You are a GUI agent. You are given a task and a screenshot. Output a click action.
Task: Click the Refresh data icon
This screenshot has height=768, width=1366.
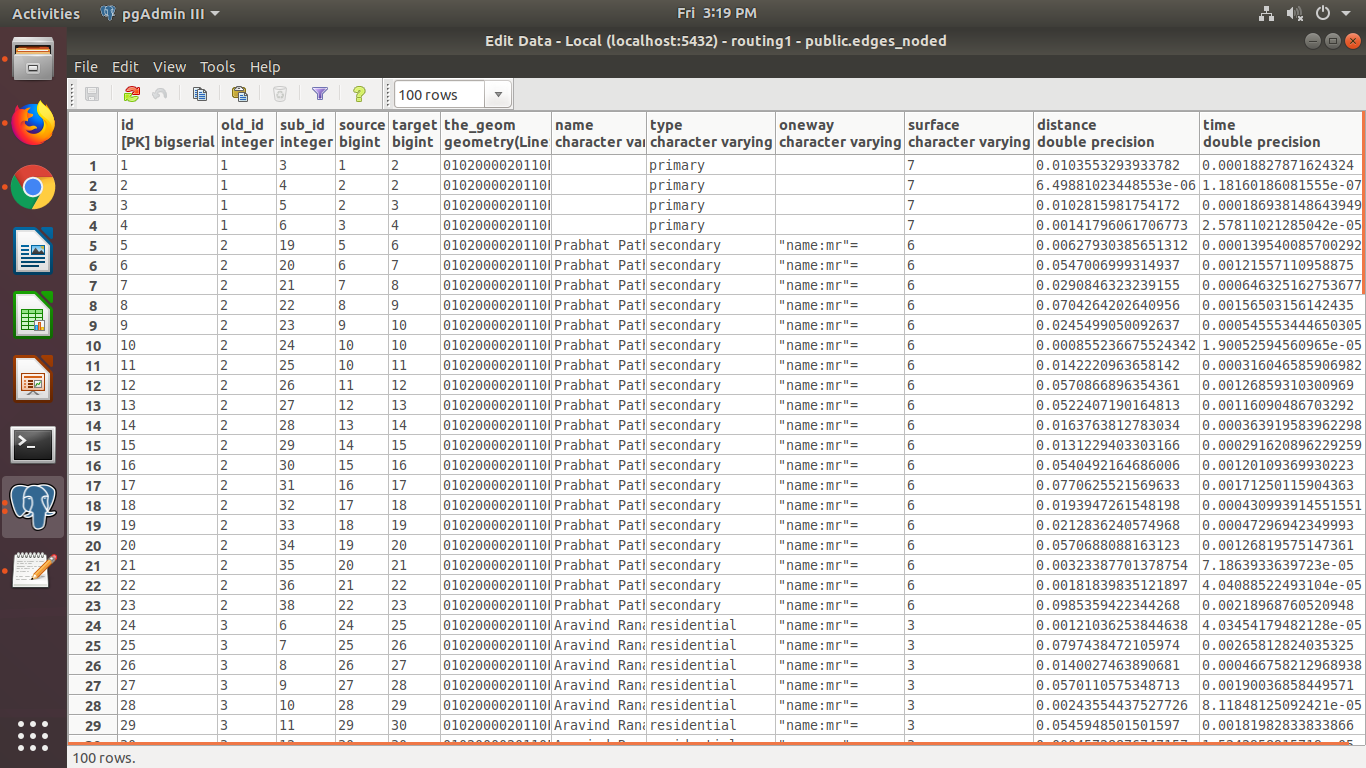(x=132, y=94)
